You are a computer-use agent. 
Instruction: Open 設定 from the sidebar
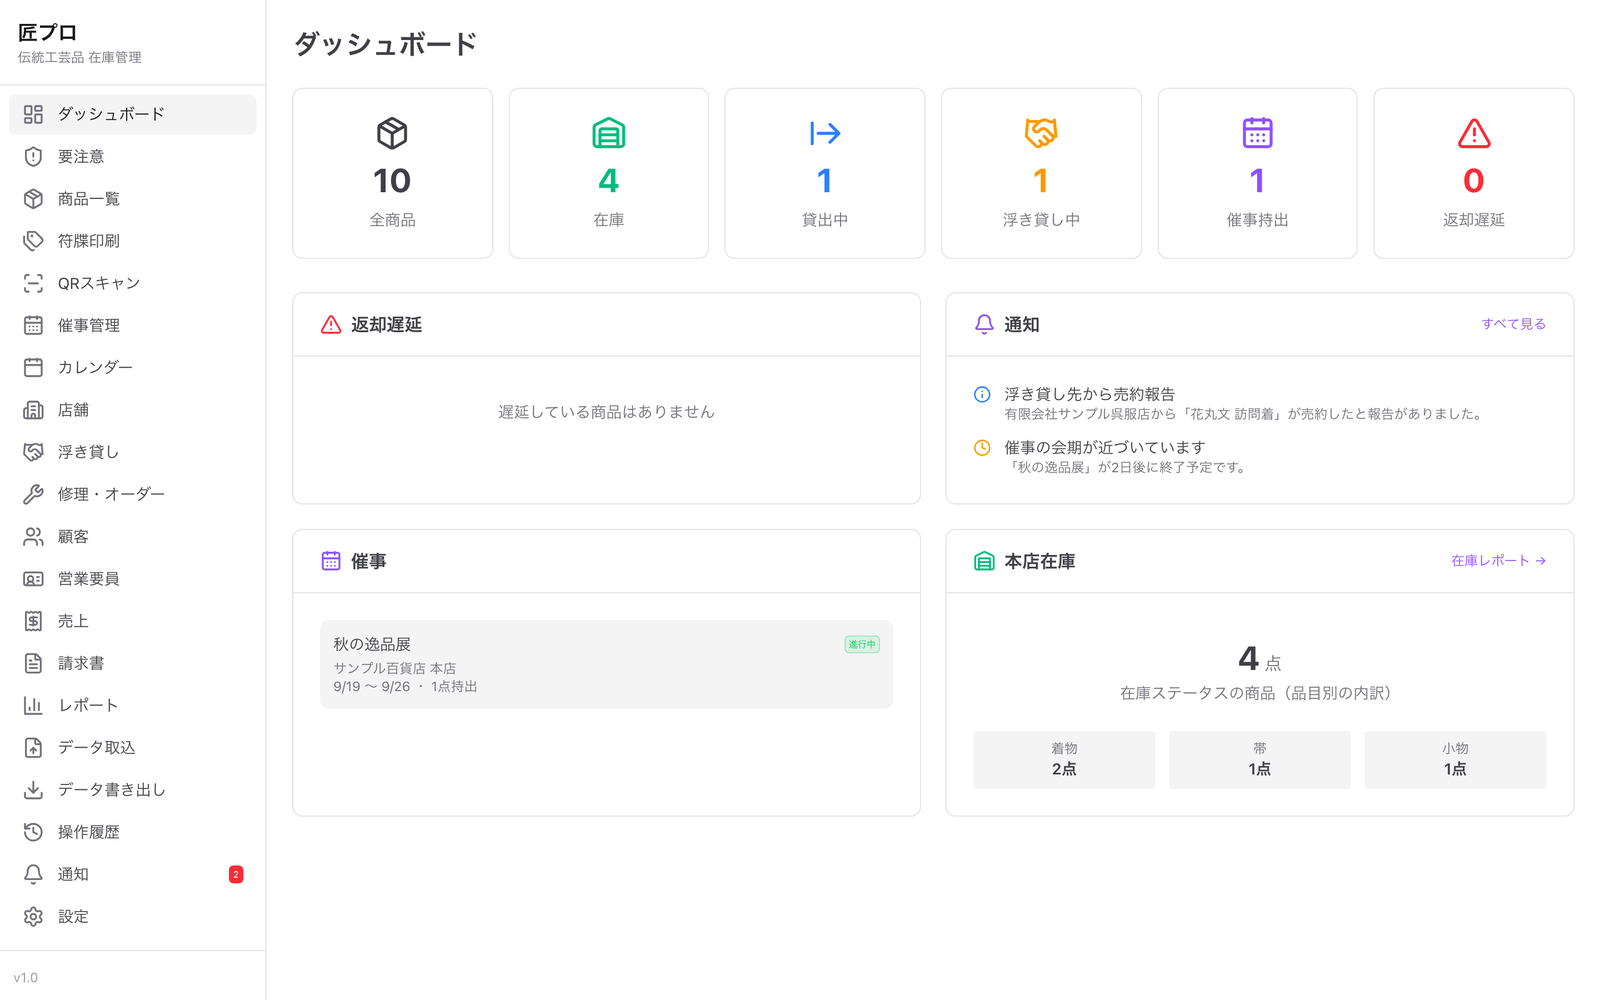pos(133,916)
